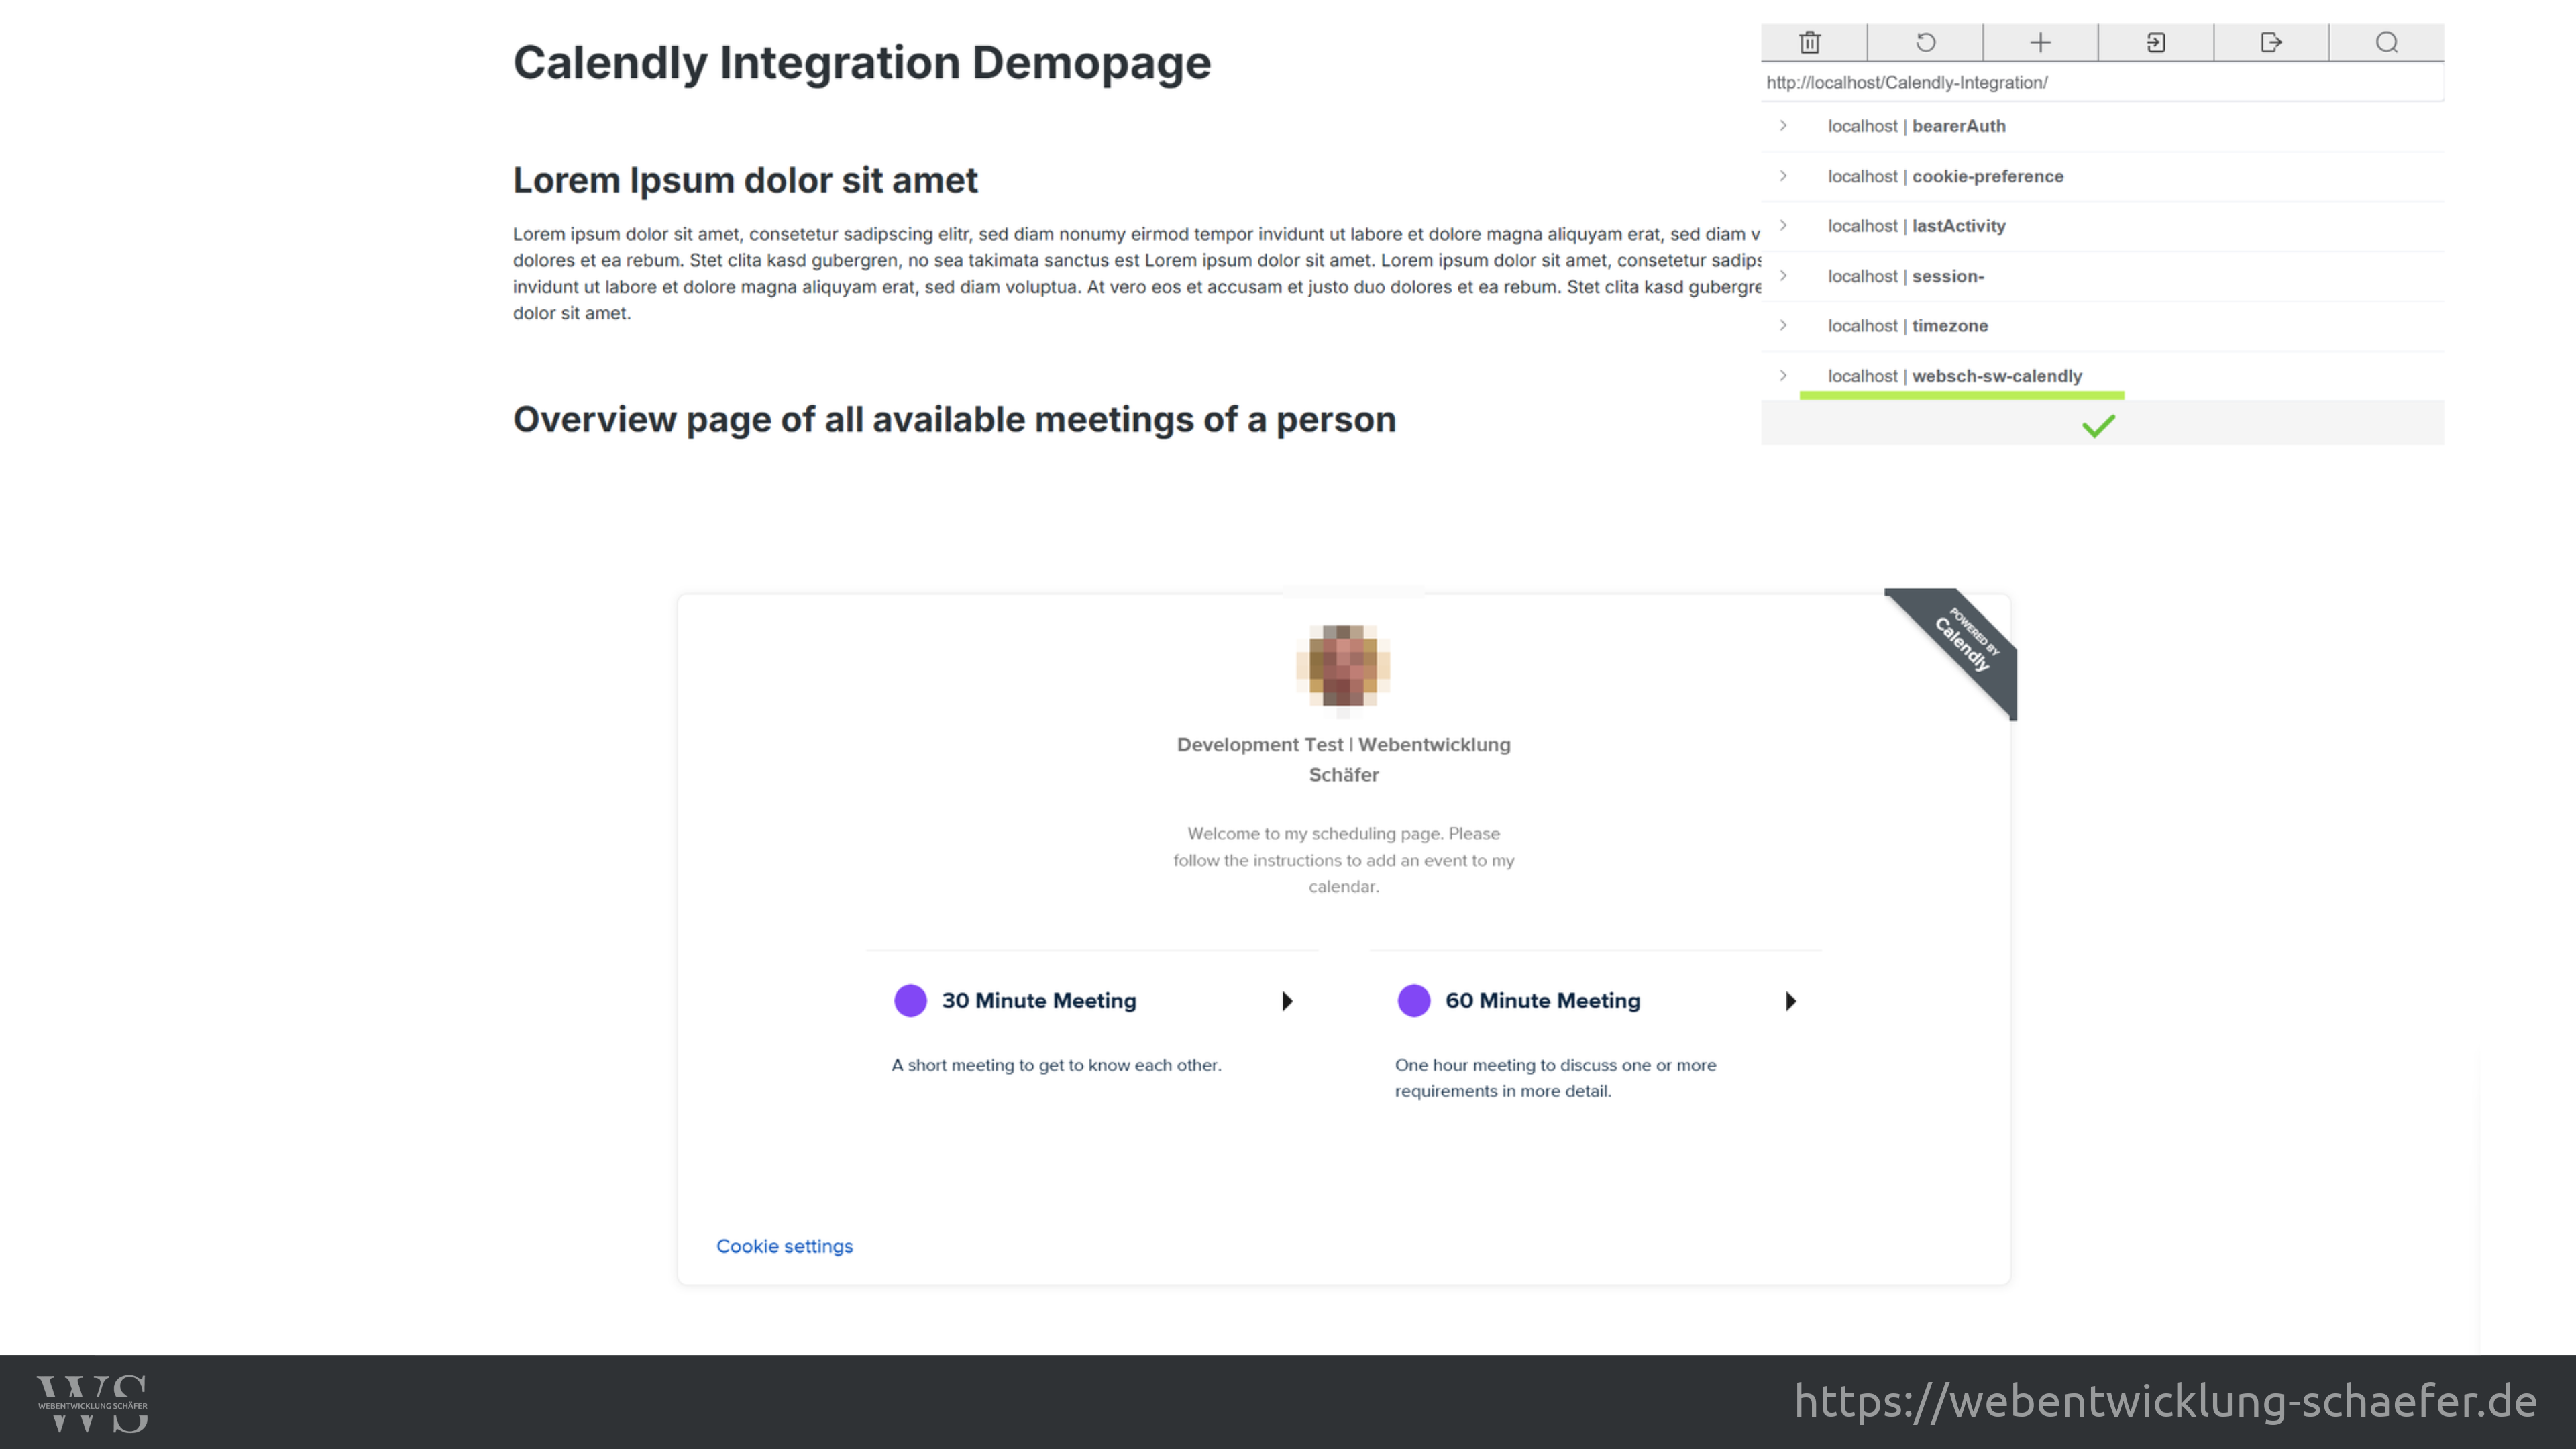Click 'A short meeting to get to know' text
Viewport: 2576px width, 1449px height.
tap(1056, 1065)
